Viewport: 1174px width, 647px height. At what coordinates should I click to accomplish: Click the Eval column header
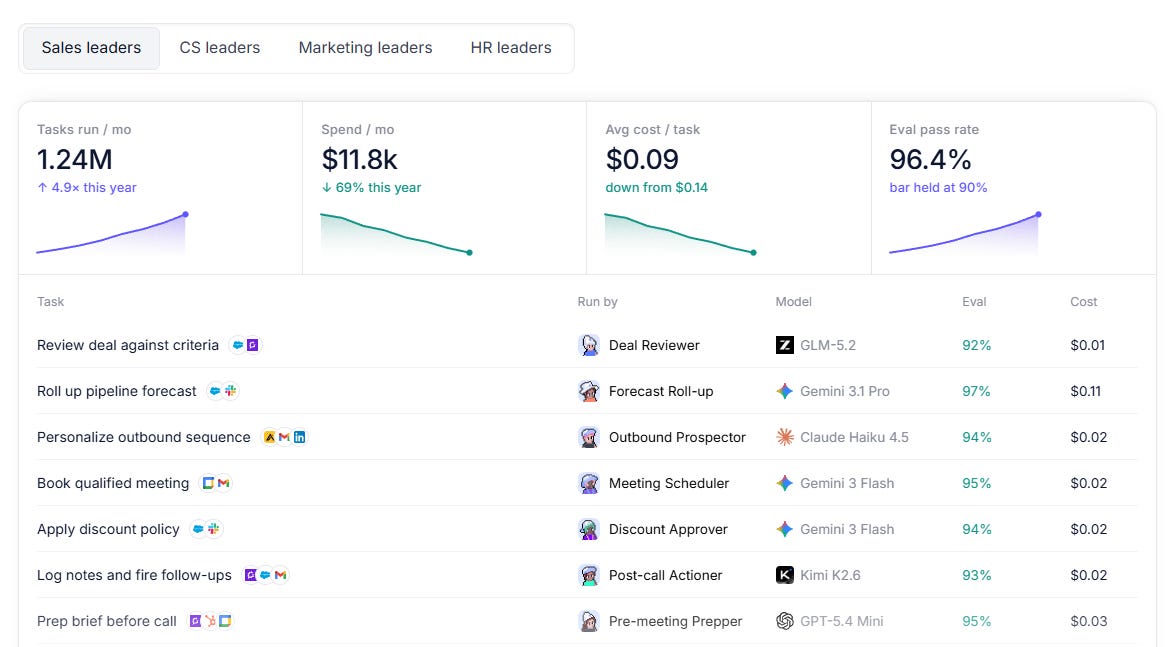(973, 302)
